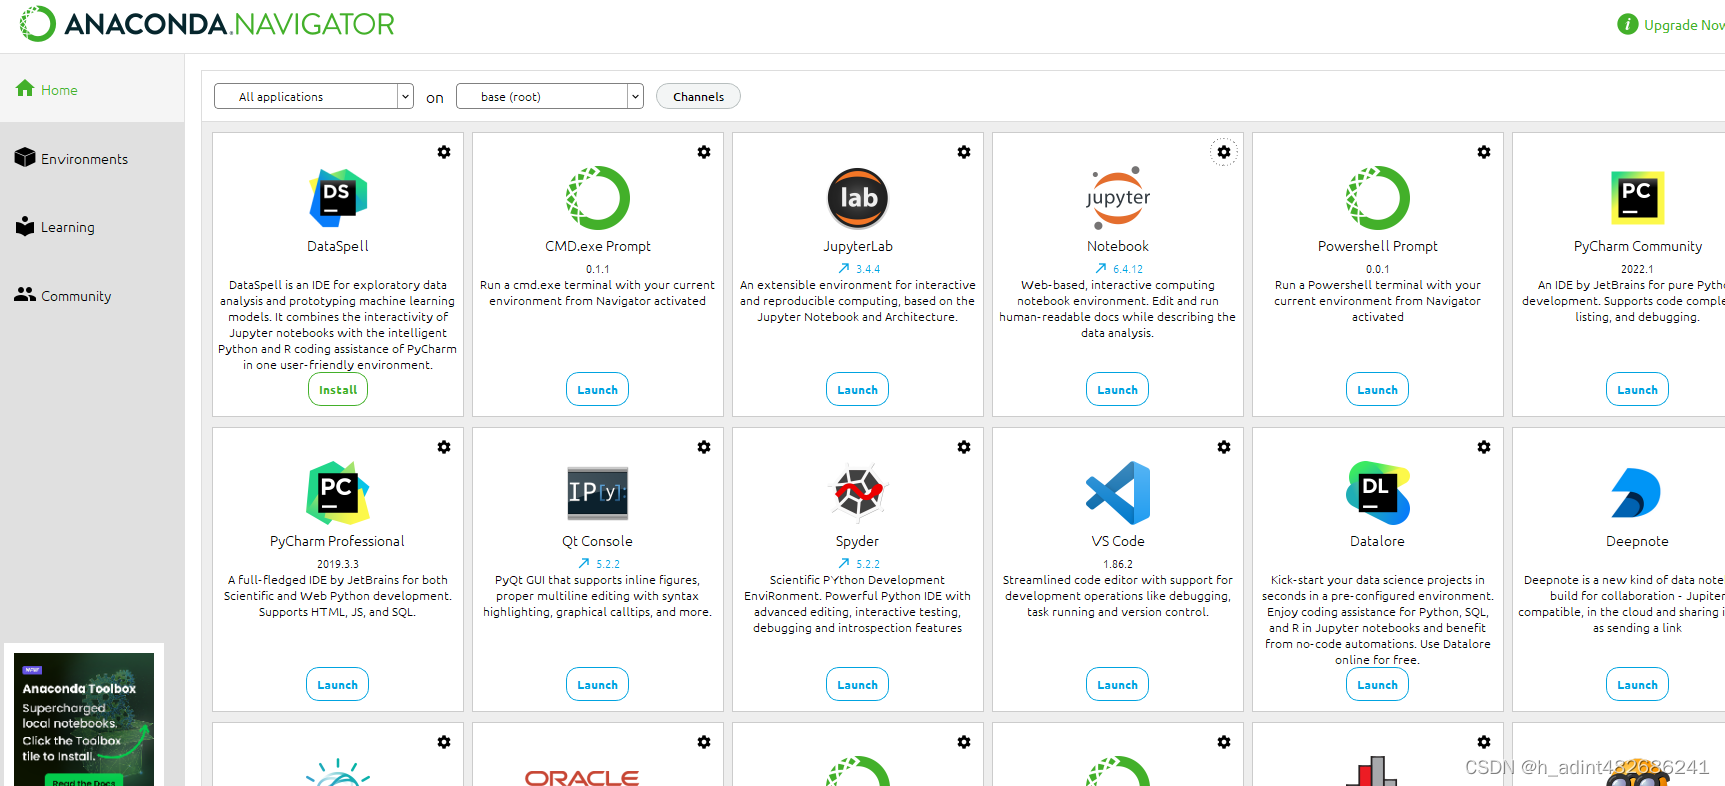Click the PyCharm Professional icon
The width and height of the screenshot is (1725, 786).
pos(338,493)
